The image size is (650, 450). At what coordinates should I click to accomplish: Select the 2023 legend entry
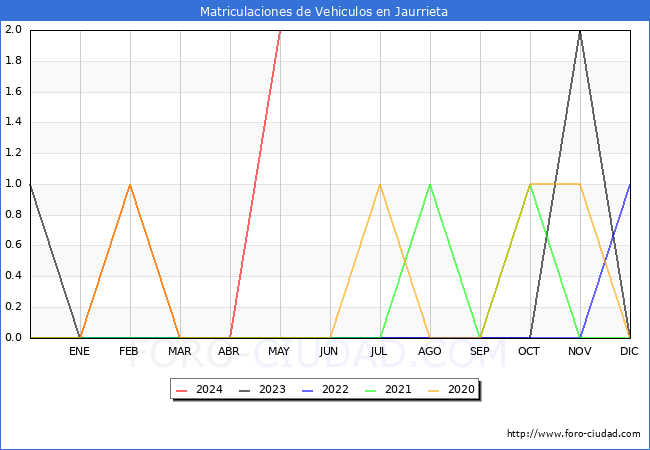pos(263,390)
